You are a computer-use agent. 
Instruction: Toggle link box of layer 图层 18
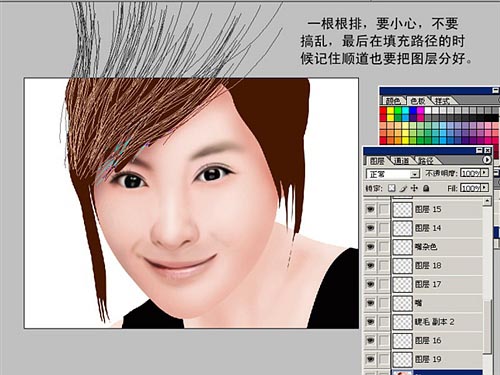pos(384,265)
